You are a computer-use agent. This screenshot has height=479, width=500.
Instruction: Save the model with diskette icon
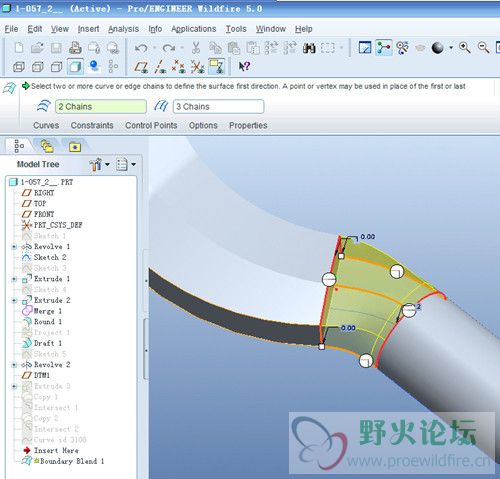(x=56, y=48)
